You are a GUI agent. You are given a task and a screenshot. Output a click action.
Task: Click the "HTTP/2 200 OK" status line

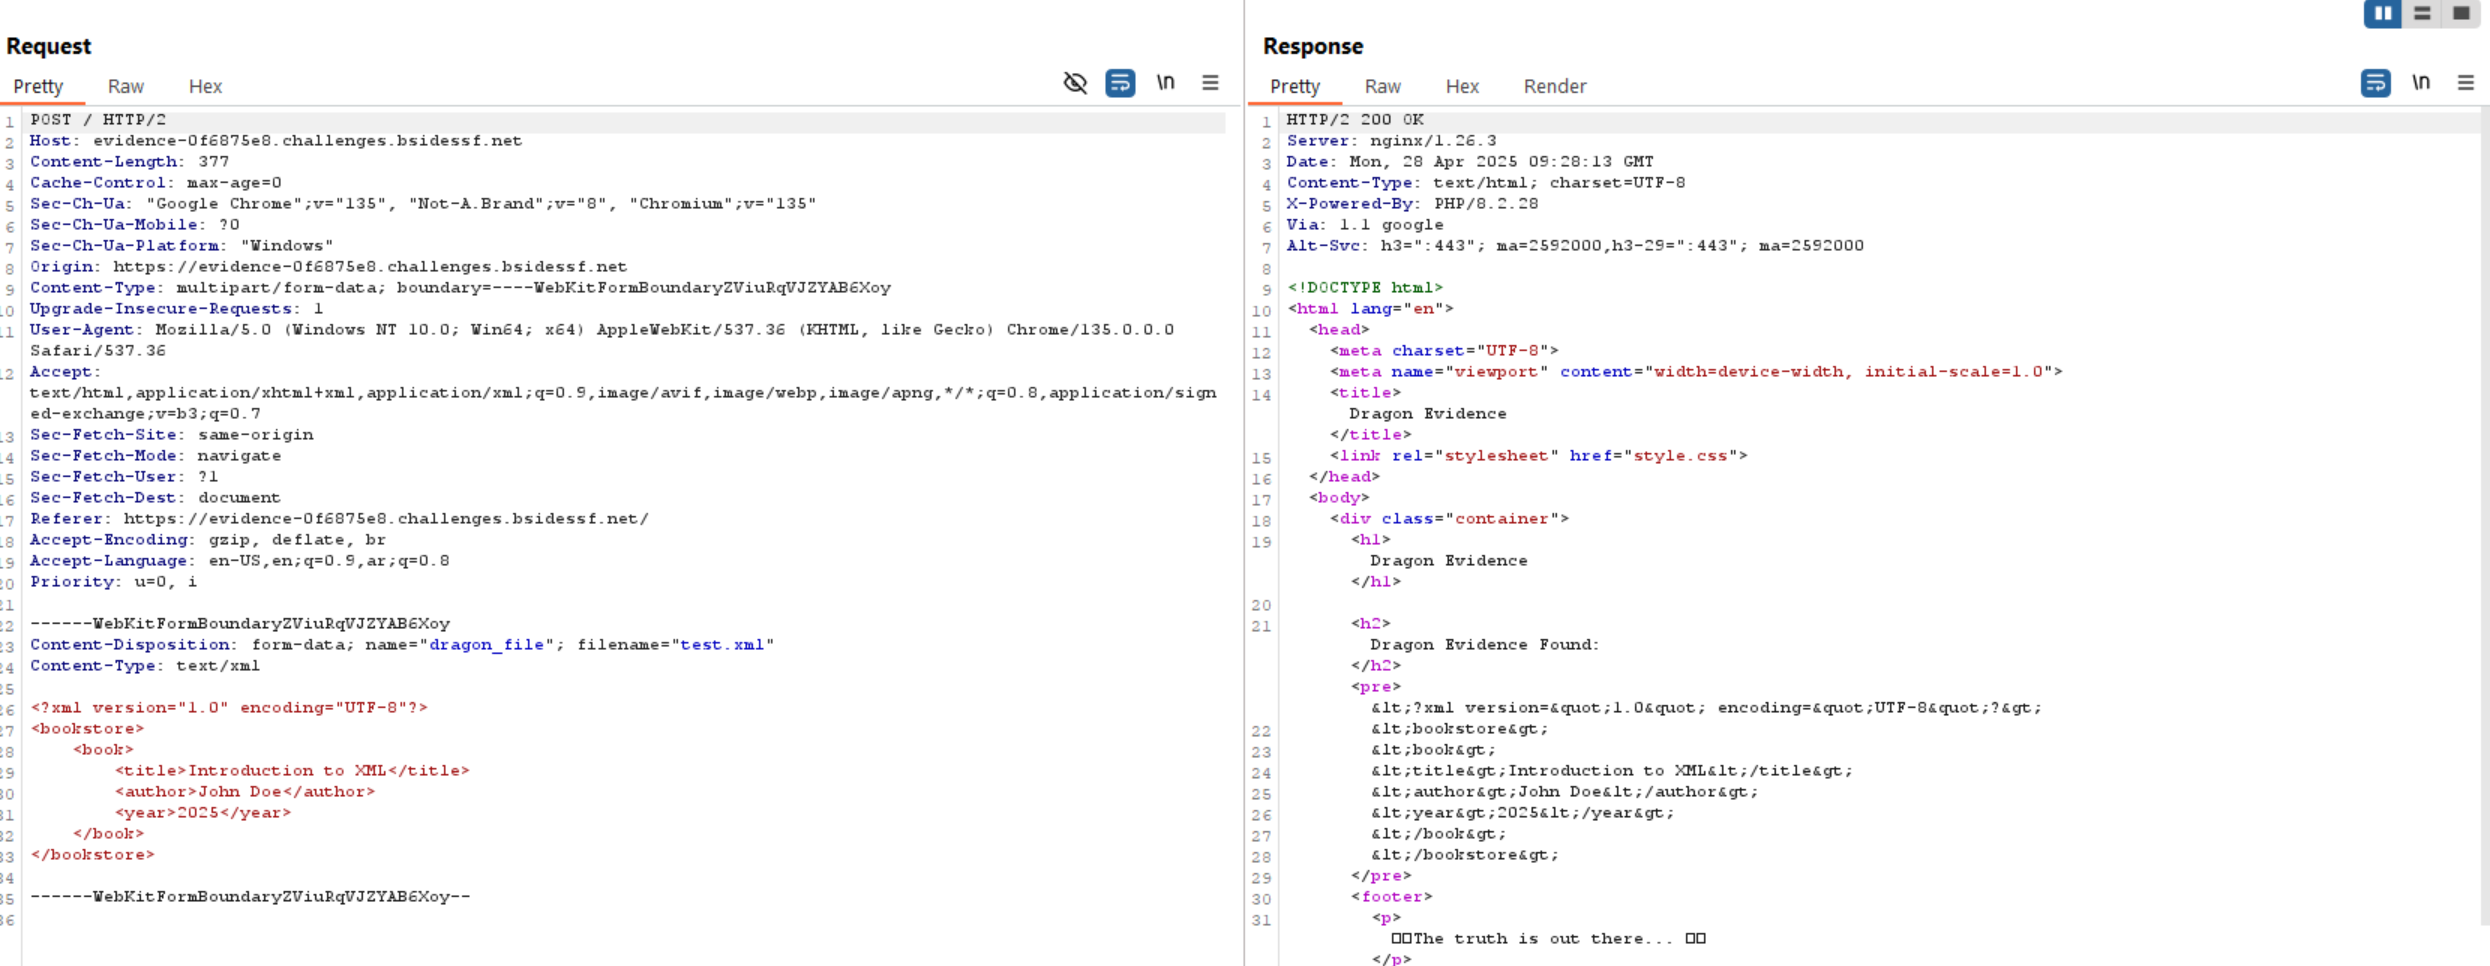(x=1355, y=120)
